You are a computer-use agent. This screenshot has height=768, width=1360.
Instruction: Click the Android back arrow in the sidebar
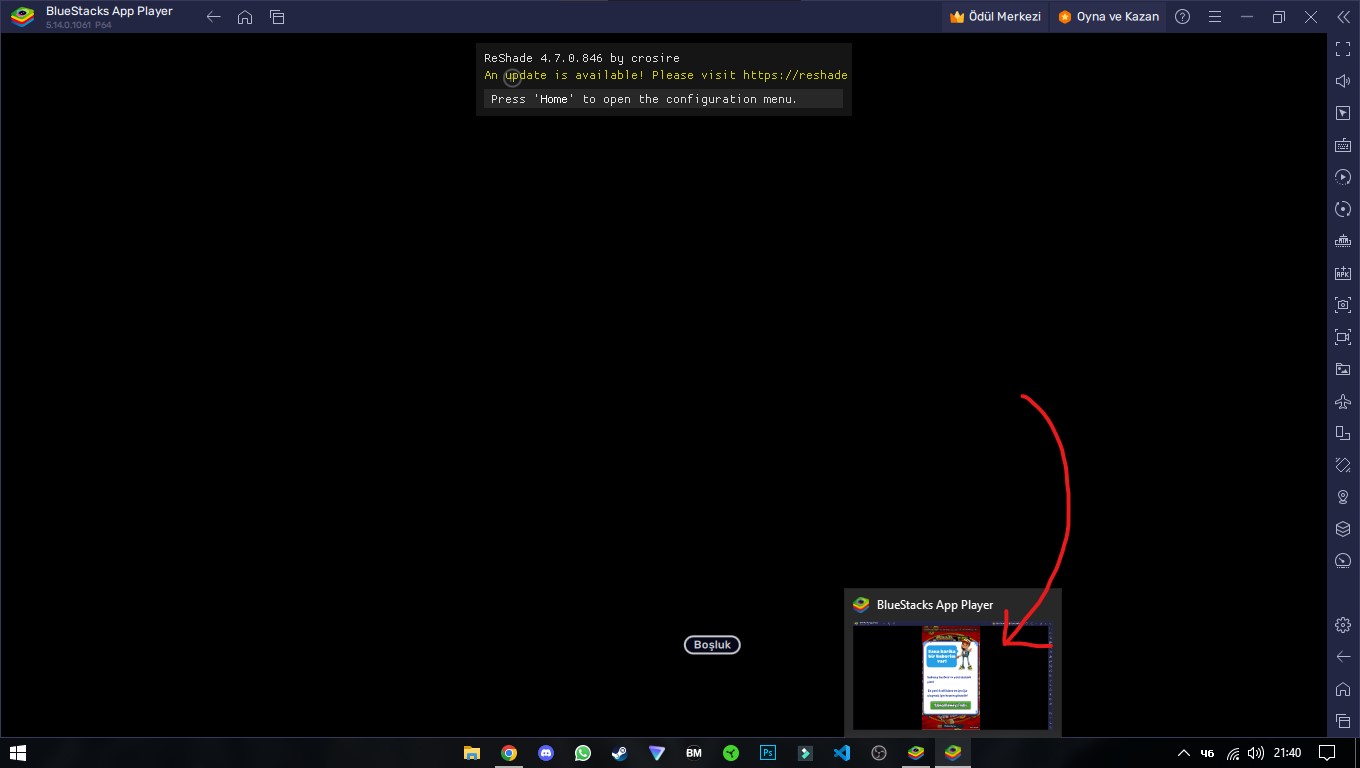tap(1343, 657)
